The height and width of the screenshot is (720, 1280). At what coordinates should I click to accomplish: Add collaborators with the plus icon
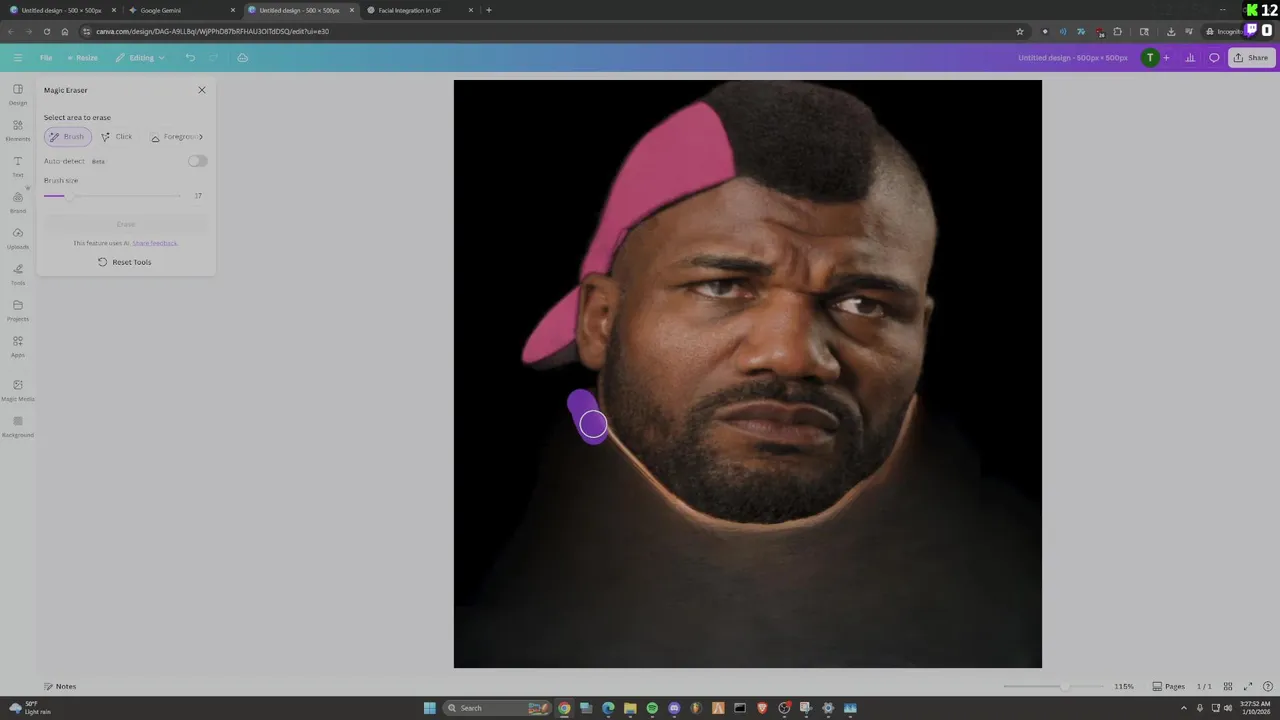[x=1166, y=58]
